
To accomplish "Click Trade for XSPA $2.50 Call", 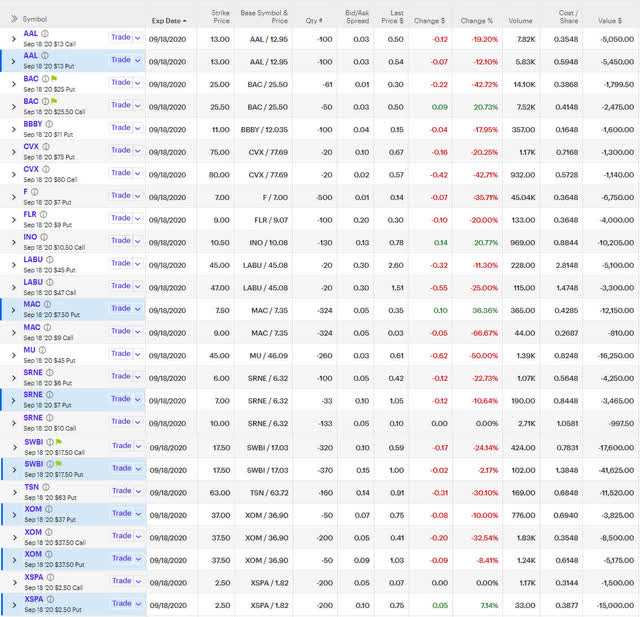I will pyautogui.click(x=122, y=581).
